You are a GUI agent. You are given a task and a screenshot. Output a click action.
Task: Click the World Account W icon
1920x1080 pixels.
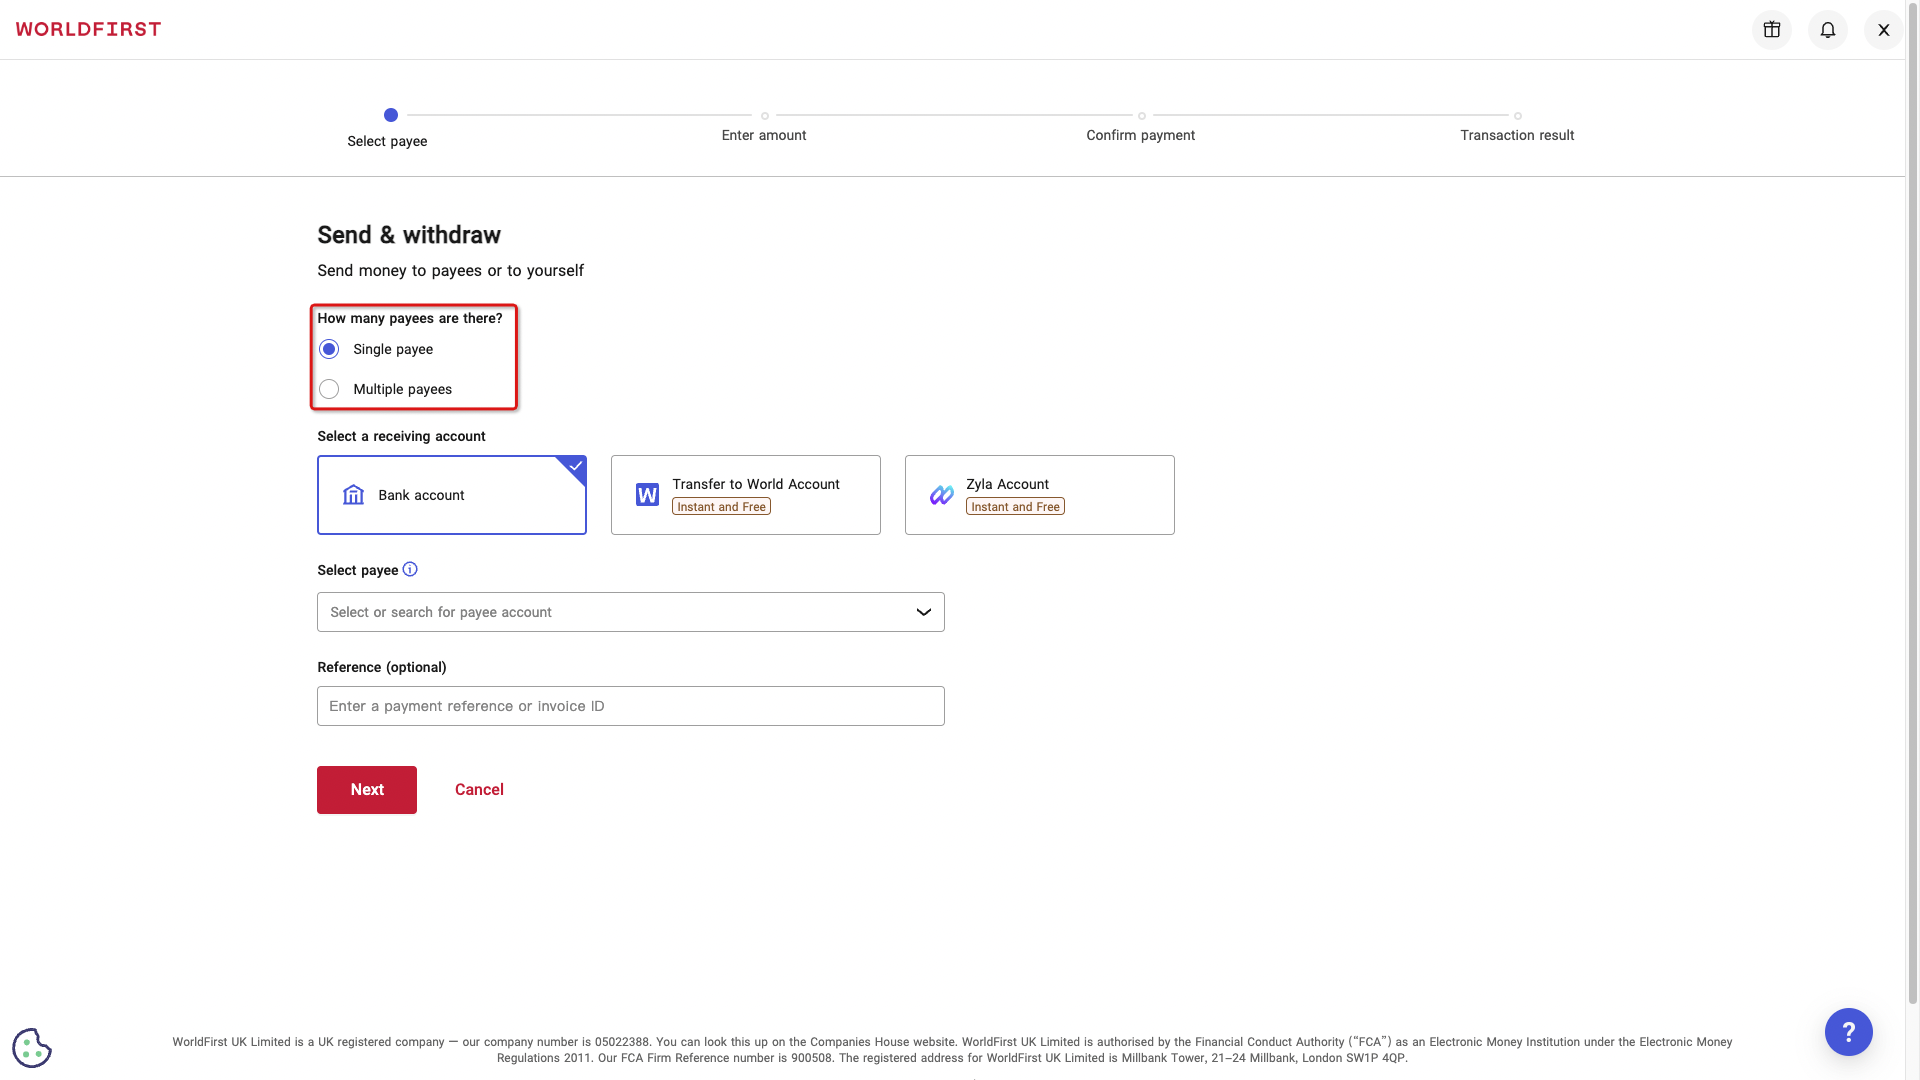[x=647, y=495]
